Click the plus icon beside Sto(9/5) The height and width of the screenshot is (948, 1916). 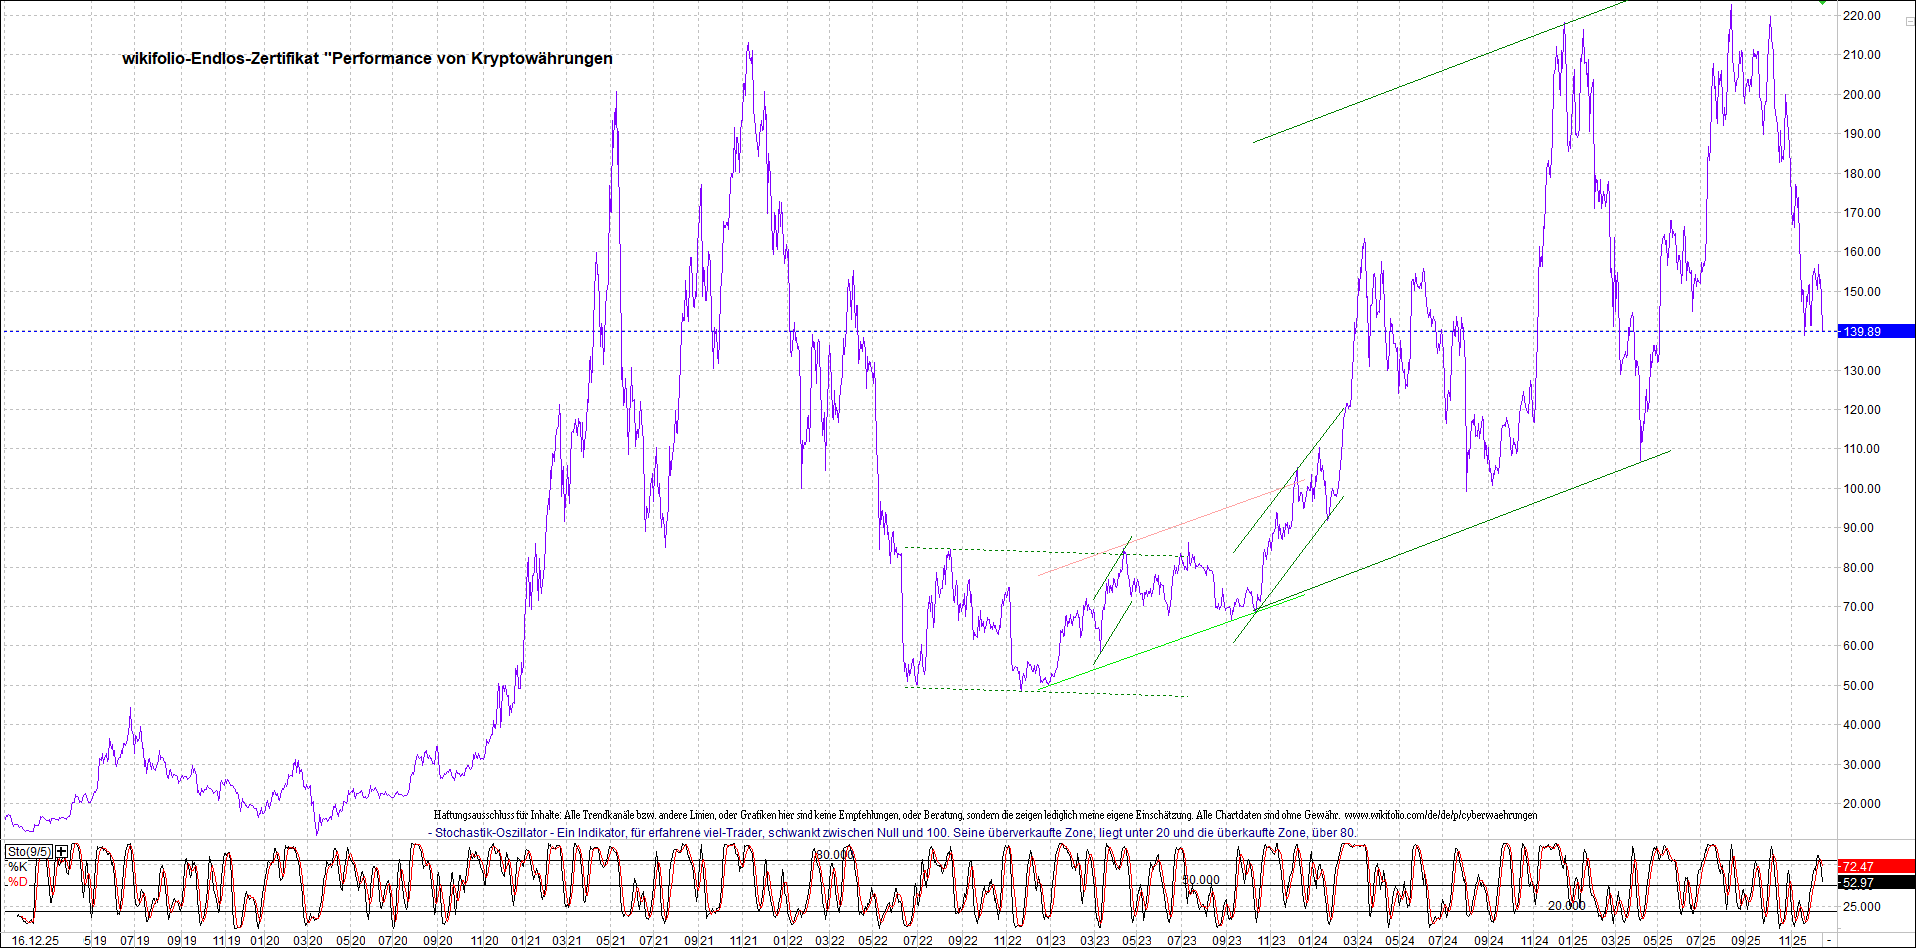tap(62, 852)
